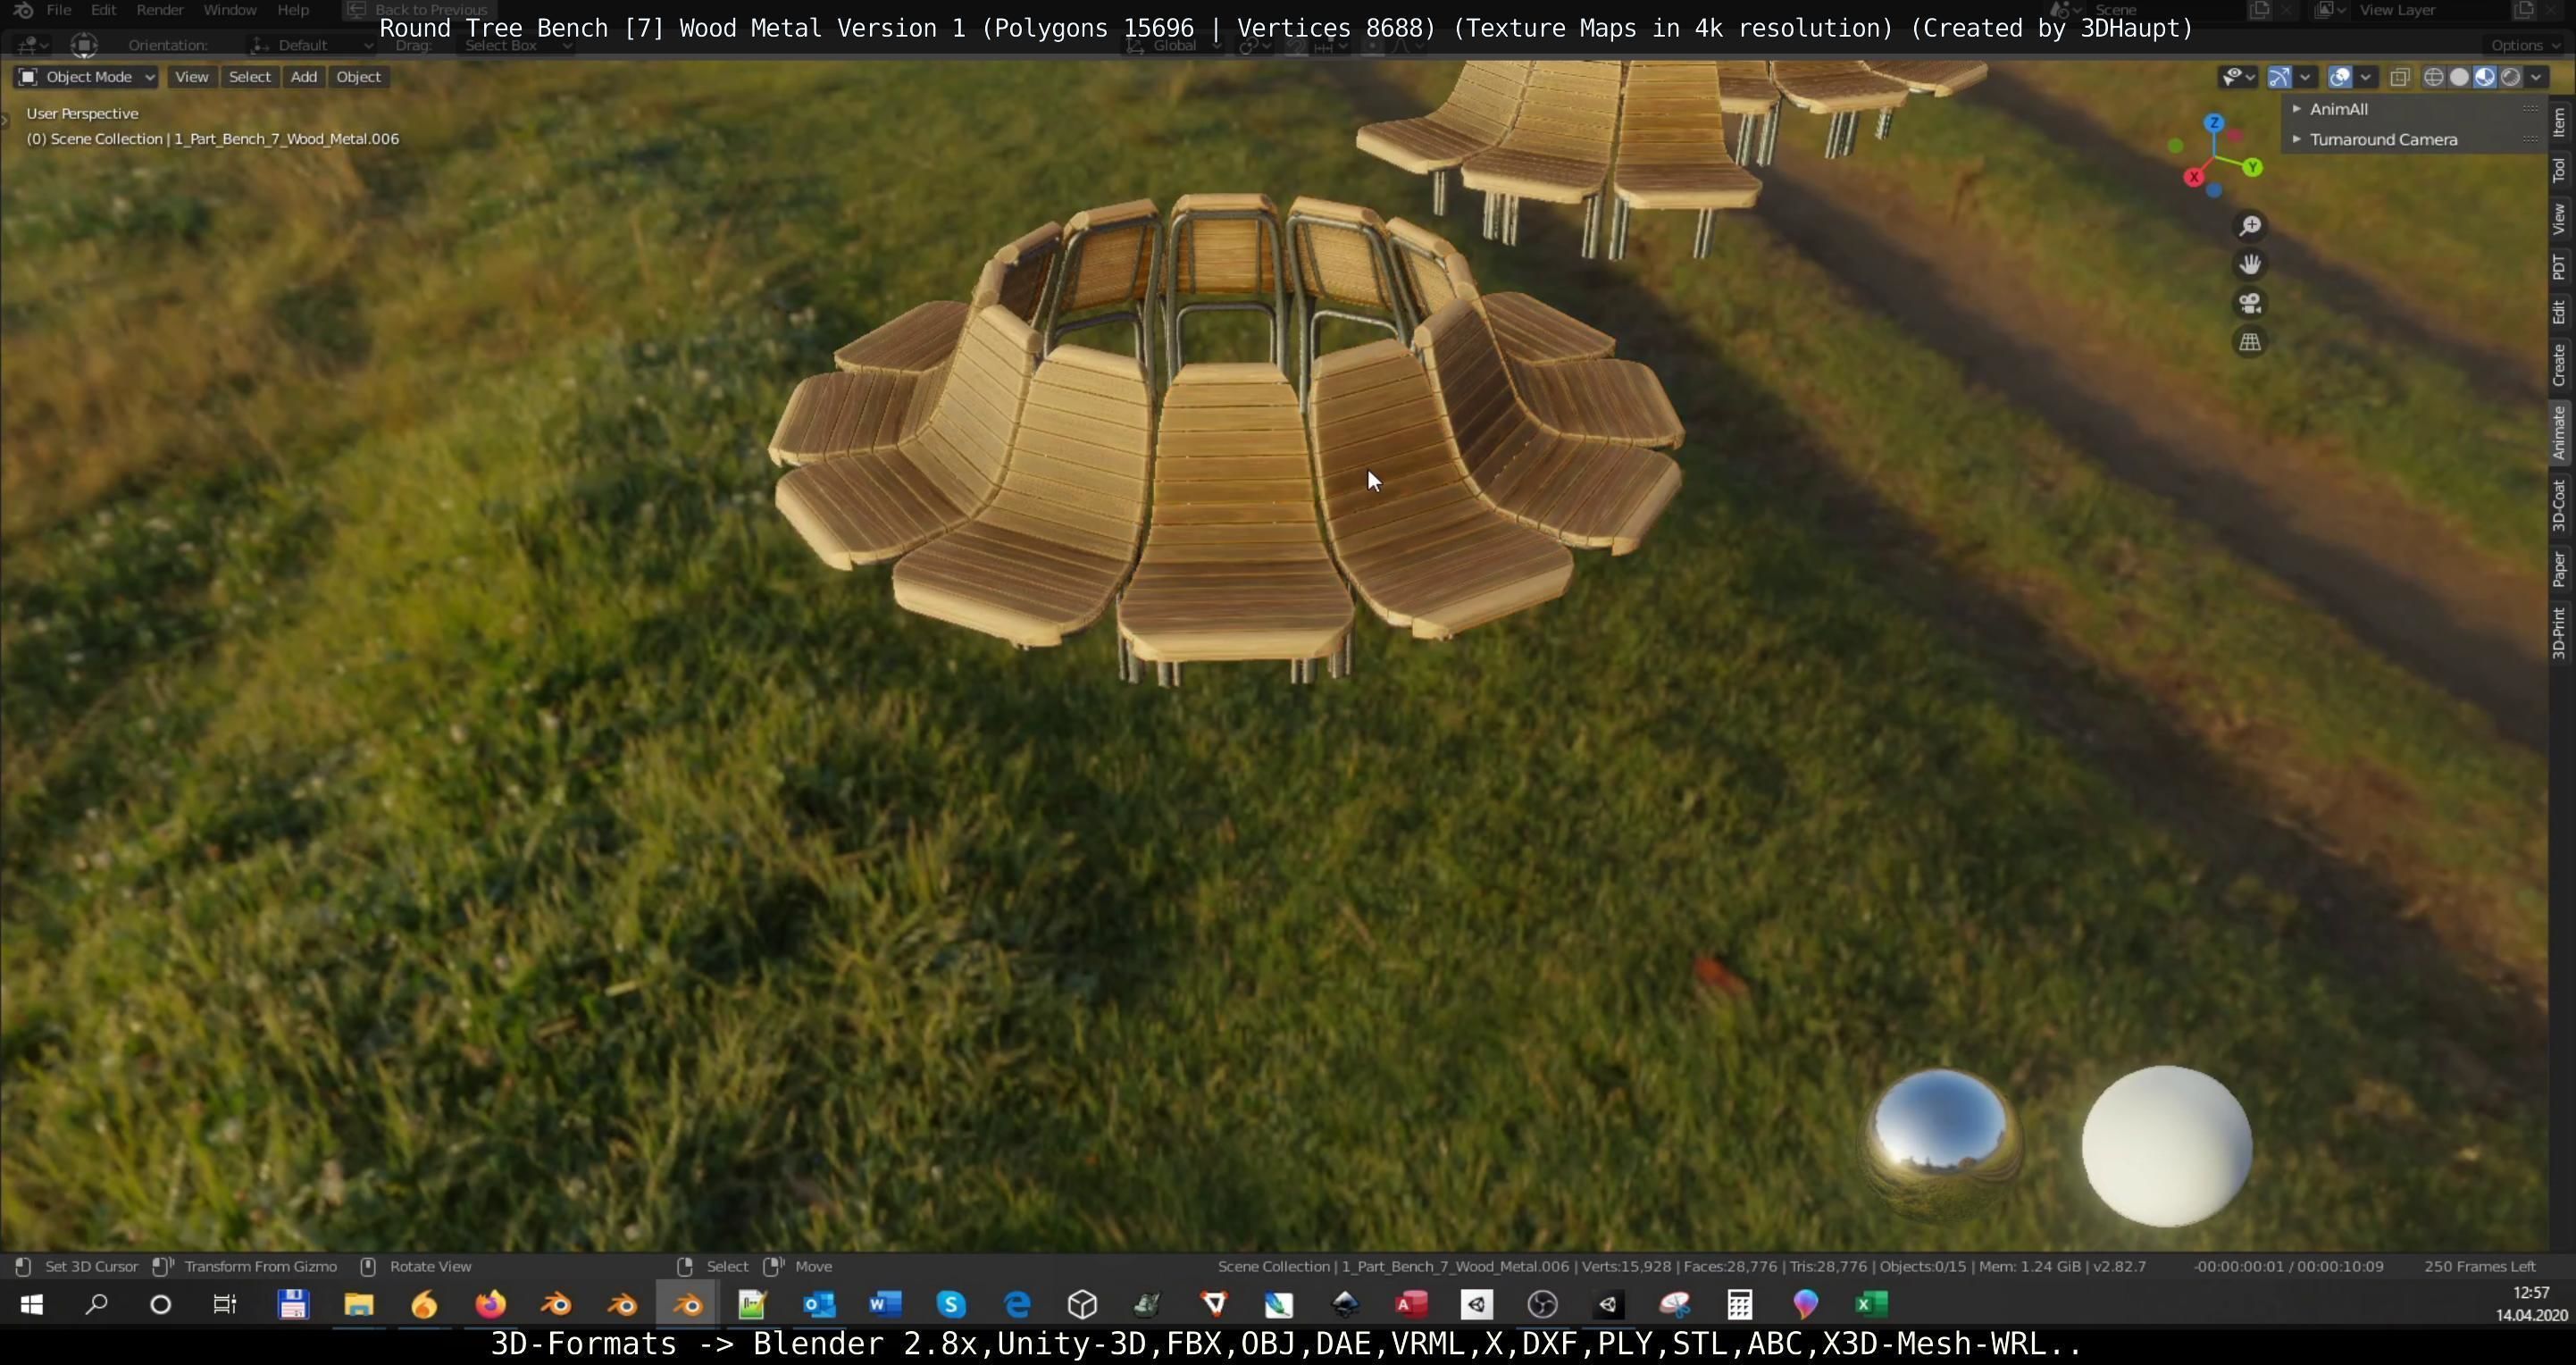The width and height of the screenshot is (2576, 1365).
Task: Open the Object Mode dropdown
Action: [87, 77]
